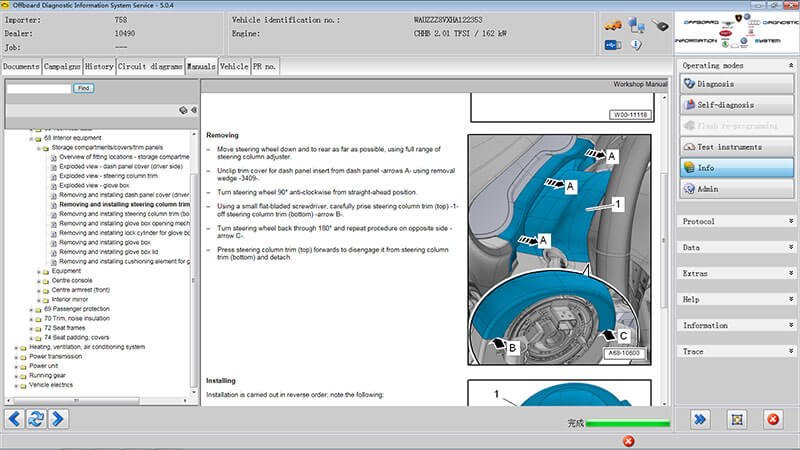
Task: Select the Interior mirror folder
Action: (70, 299)
